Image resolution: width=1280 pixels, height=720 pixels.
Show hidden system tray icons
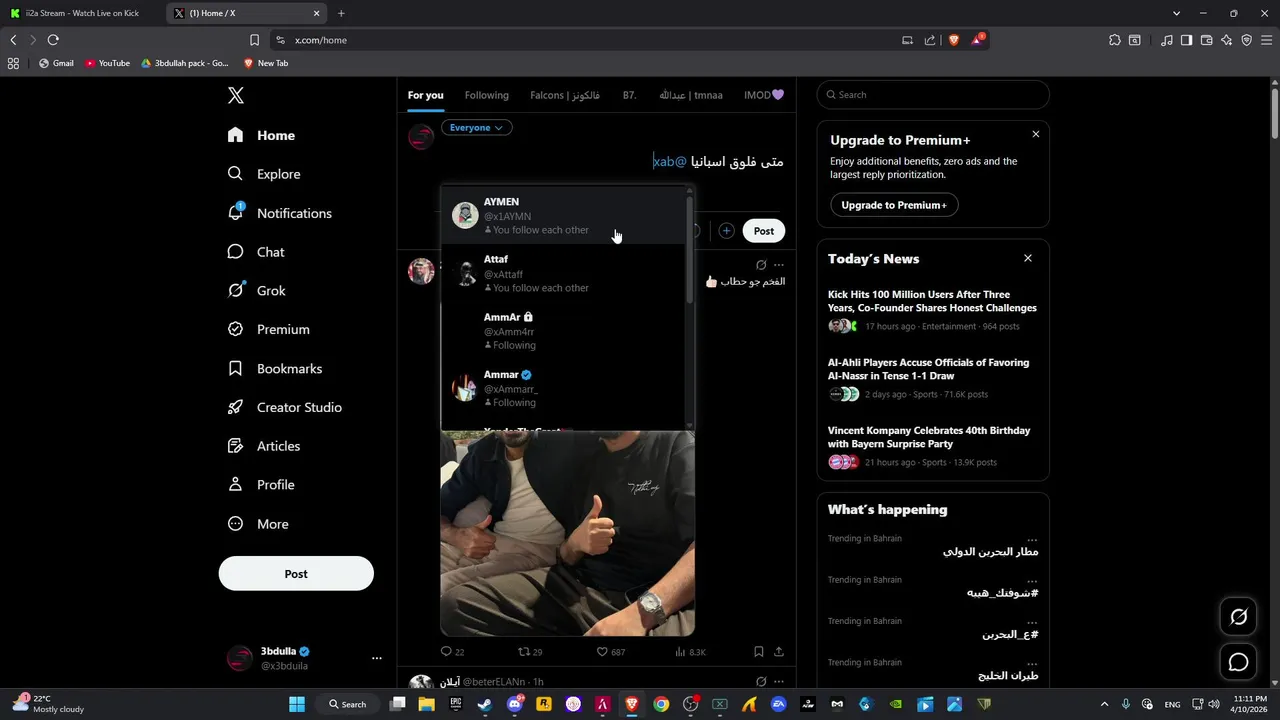(1104, 704)
